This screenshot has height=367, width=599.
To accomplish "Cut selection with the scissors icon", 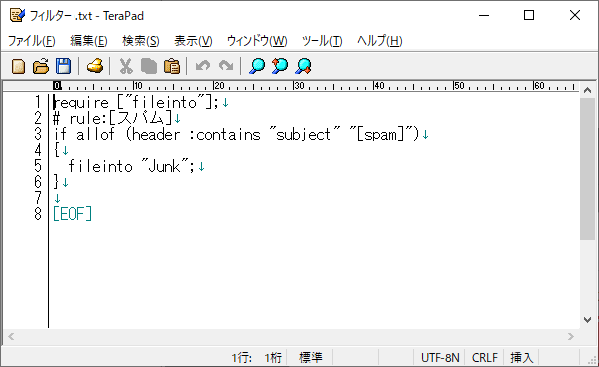I will [126, 66].
